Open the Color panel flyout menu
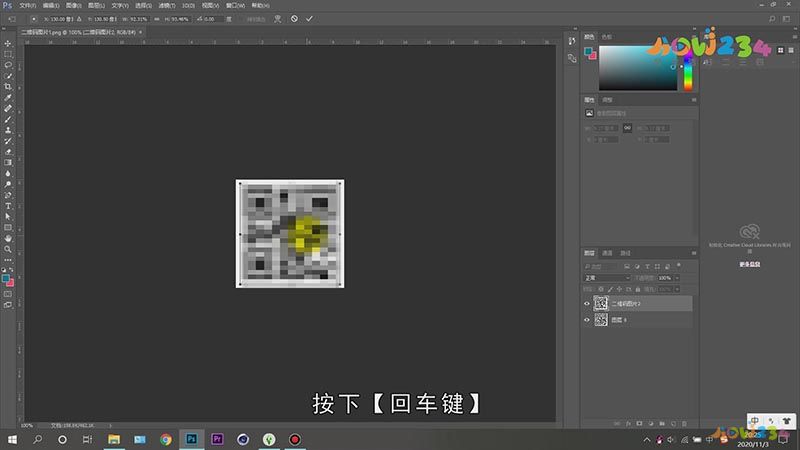The height and width of the screenshot is (450, 800). coord(694,37)
